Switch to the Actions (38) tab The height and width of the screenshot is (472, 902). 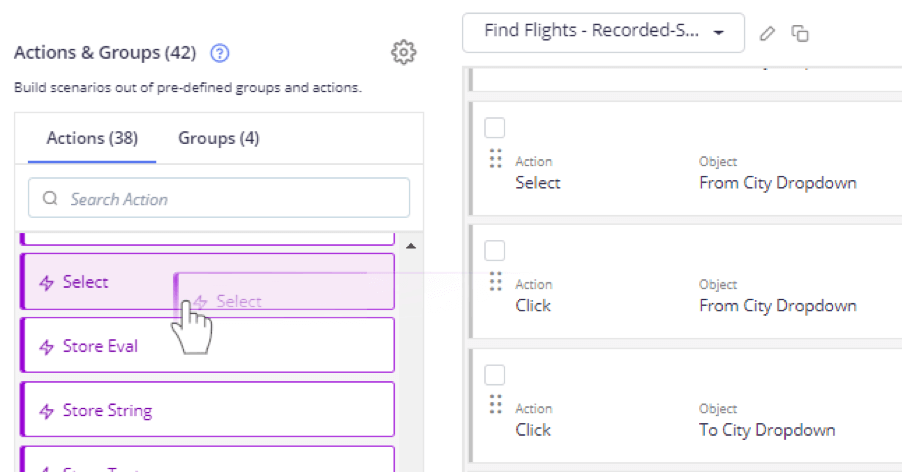coord(92,139)
